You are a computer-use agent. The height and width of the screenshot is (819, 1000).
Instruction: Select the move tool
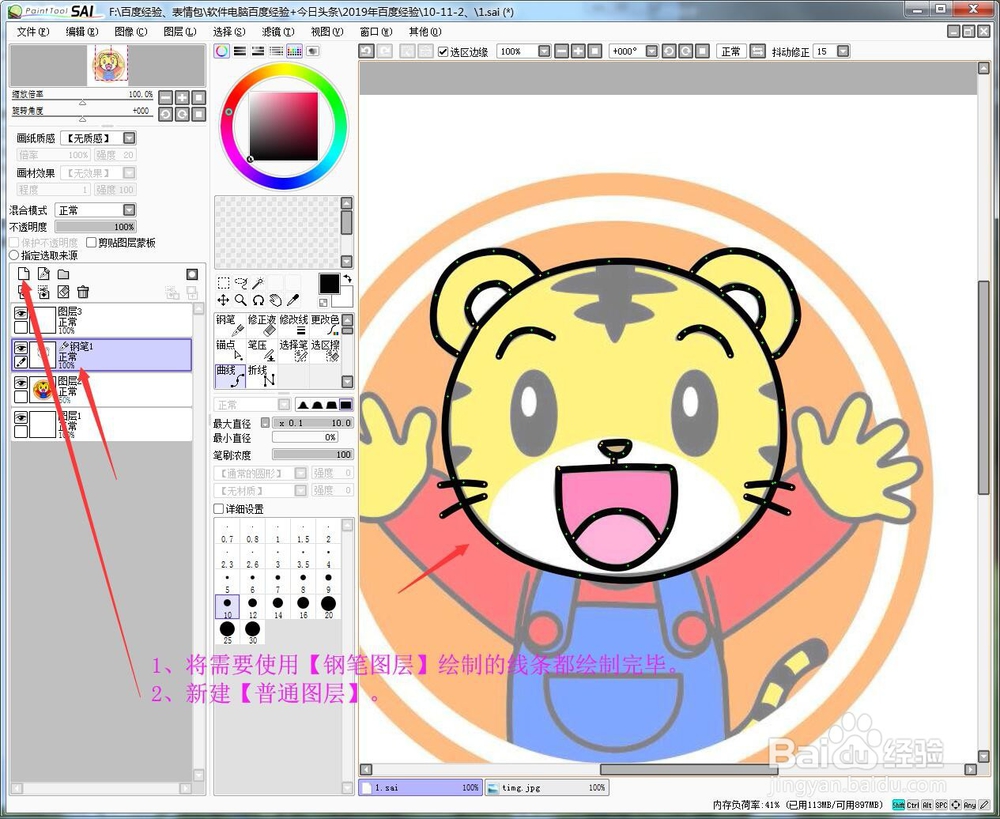[223, 300]
